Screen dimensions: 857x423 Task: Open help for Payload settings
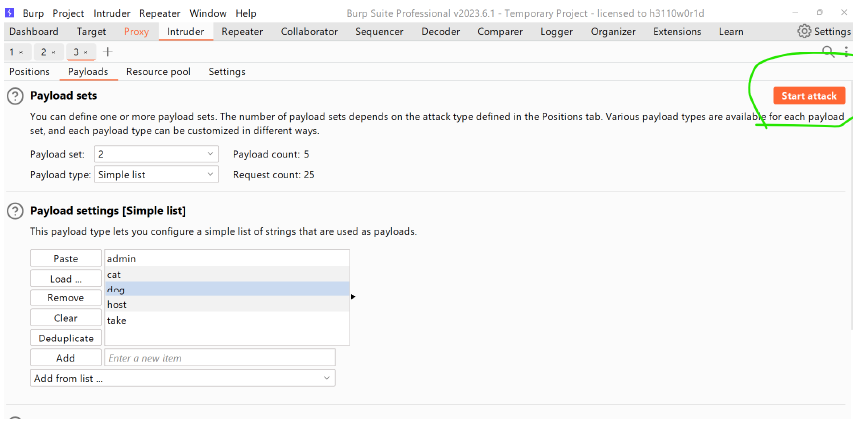click(15, 210)
